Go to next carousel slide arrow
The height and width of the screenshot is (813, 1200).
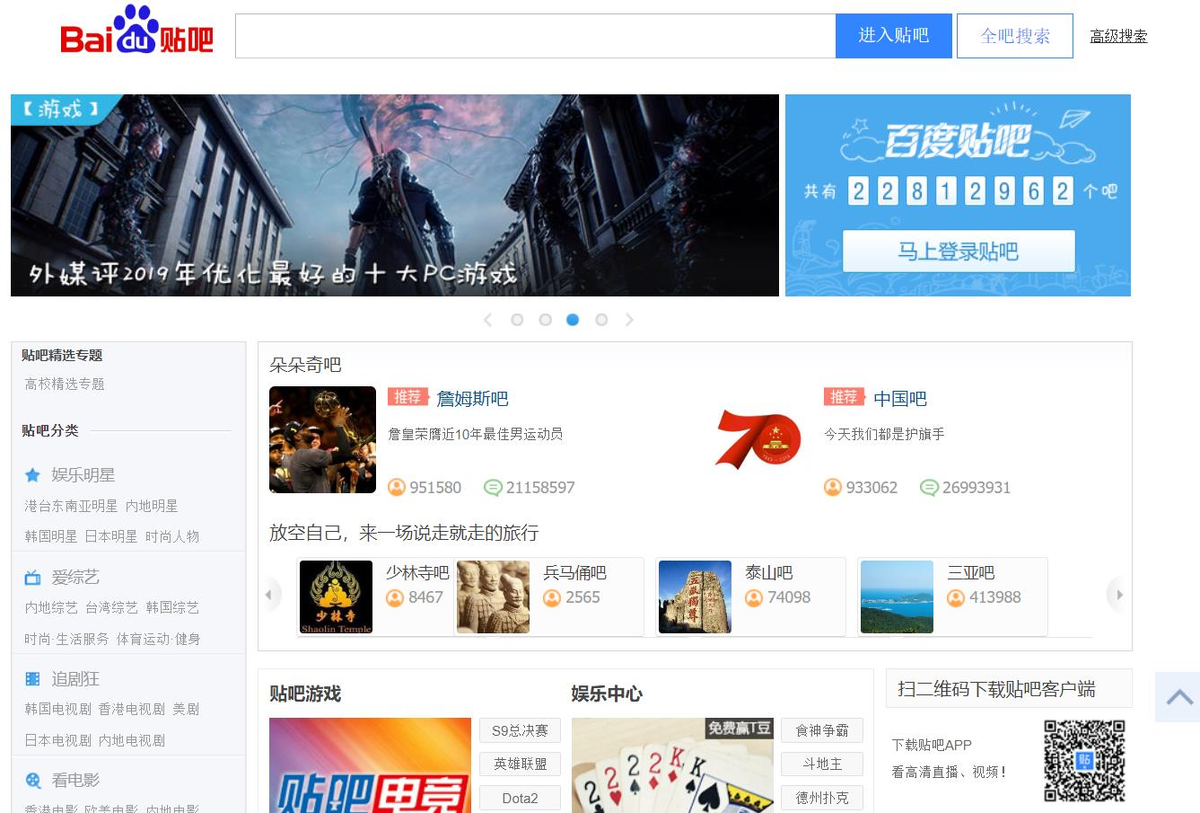[x=629, y=320]
